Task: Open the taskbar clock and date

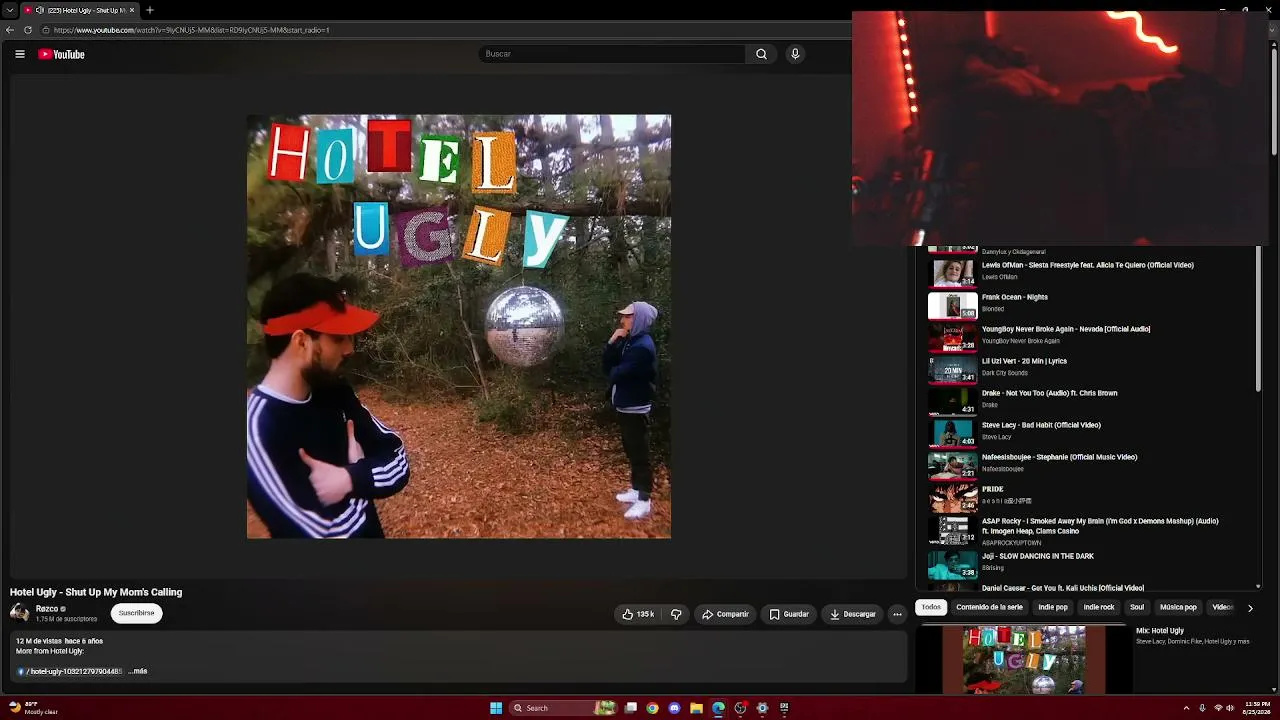Action: (x=1256, y=708)
